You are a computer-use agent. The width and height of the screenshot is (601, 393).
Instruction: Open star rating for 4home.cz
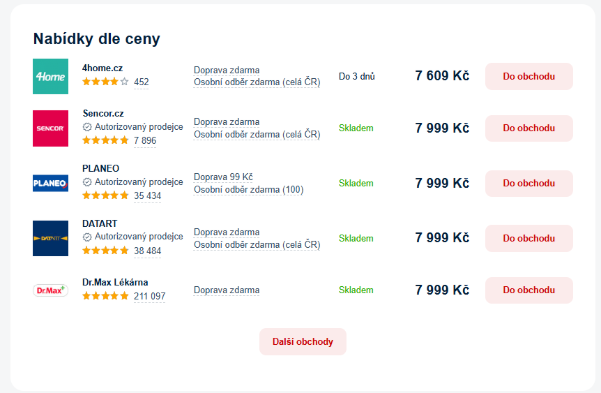(x=105, y=81)
